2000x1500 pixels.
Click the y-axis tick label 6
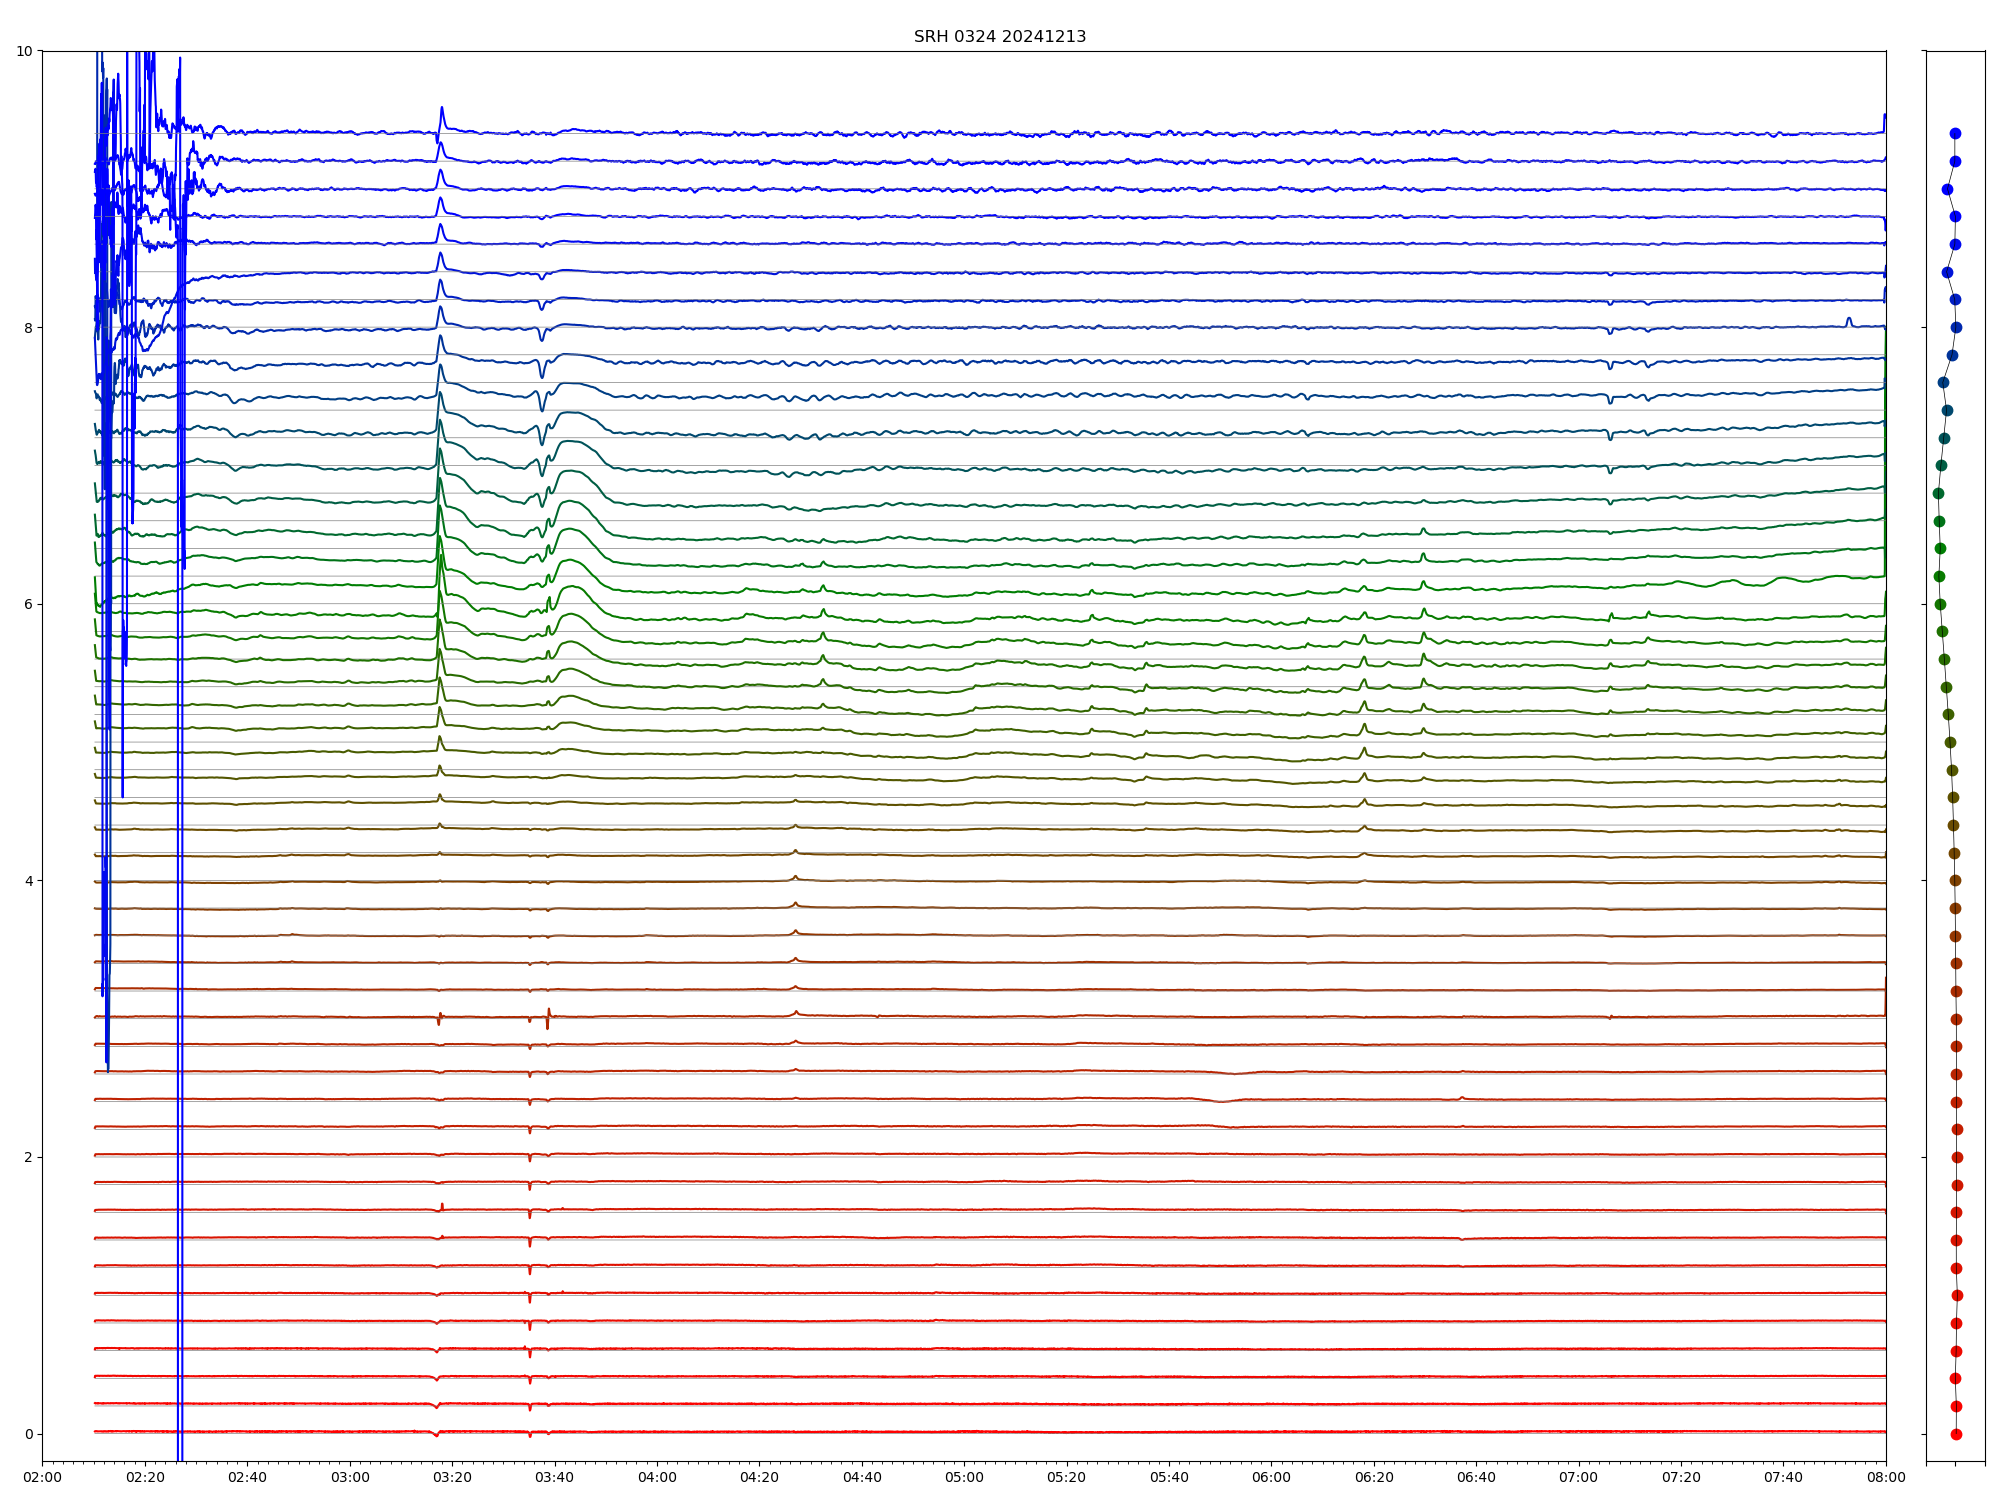pos(28,604)
